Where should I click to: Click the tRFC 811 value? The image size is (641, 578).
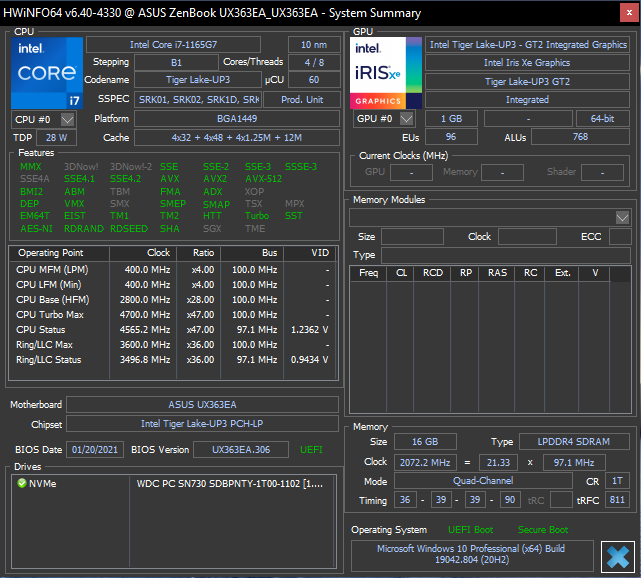coord(617,500)
